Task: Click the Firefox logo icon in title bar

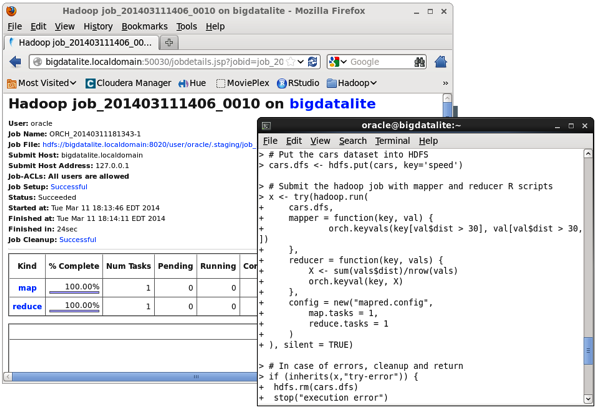Action: tap(11, 11)
